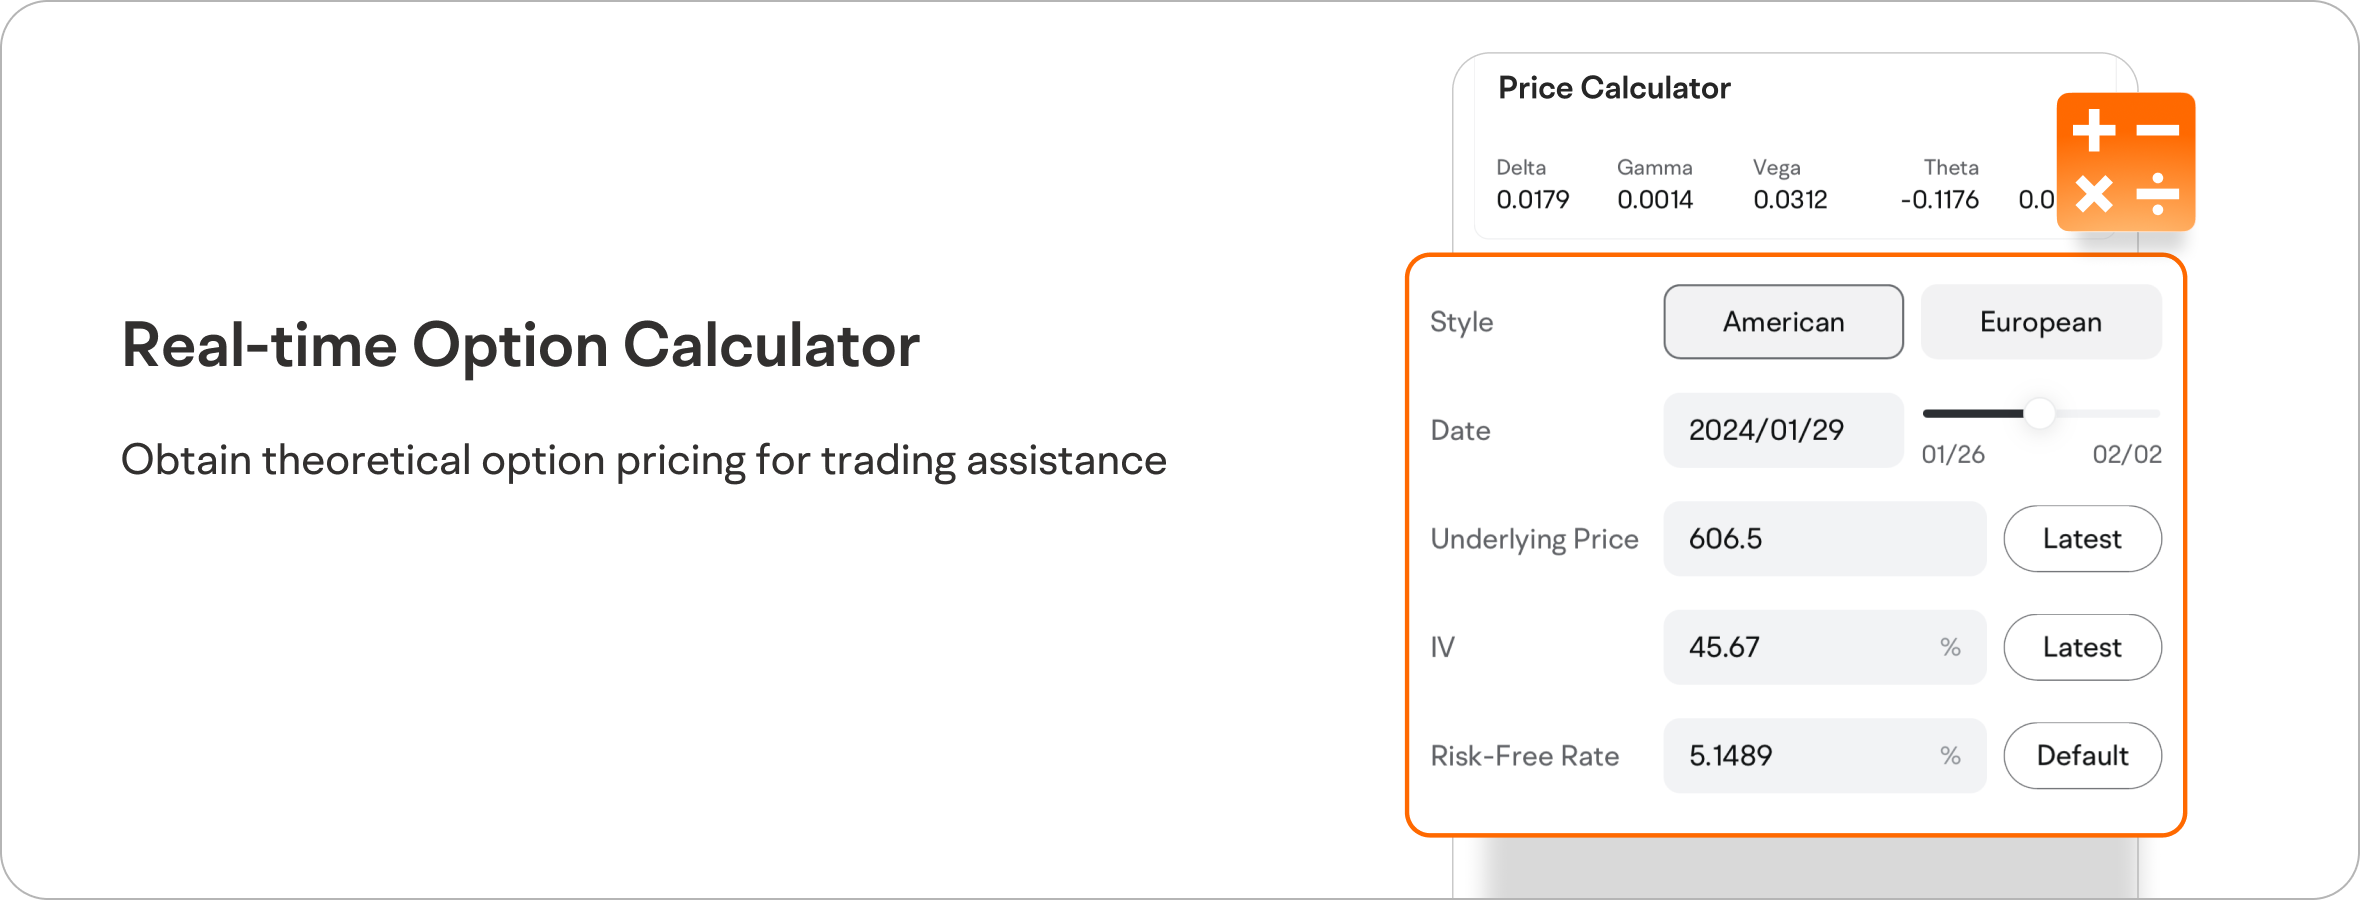Click the Real-time Option Calculator heading
The height and width of the screenshot is (900, 2360).
point(520,346)
